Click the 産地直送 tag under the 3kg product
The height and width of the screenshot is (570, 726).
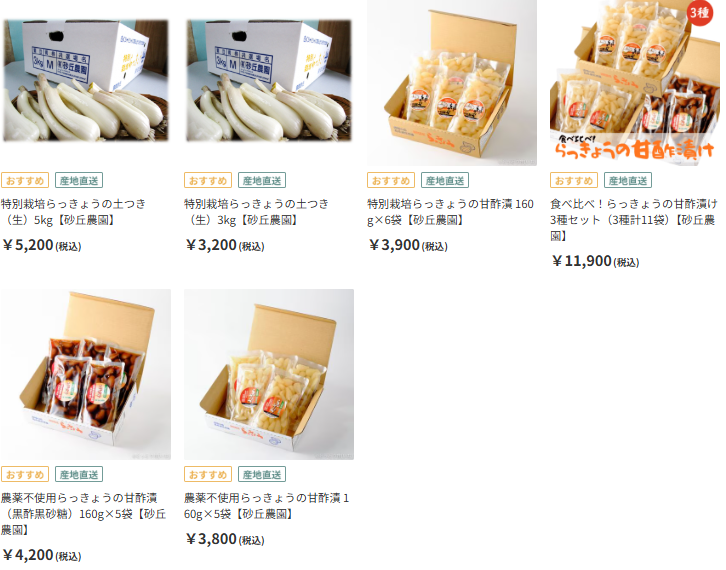pyautogui.click(x=262, y=180)
